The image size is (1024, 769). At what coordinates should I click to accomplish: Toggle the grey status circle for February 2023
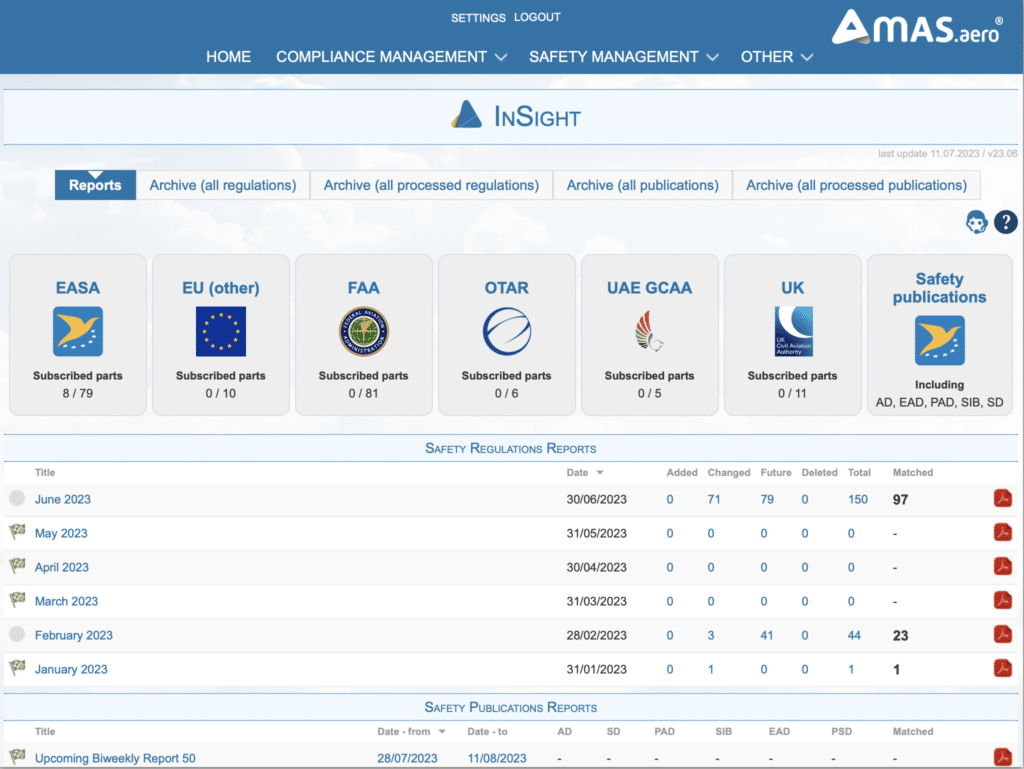pyautogui.click(x=18, y=634)
